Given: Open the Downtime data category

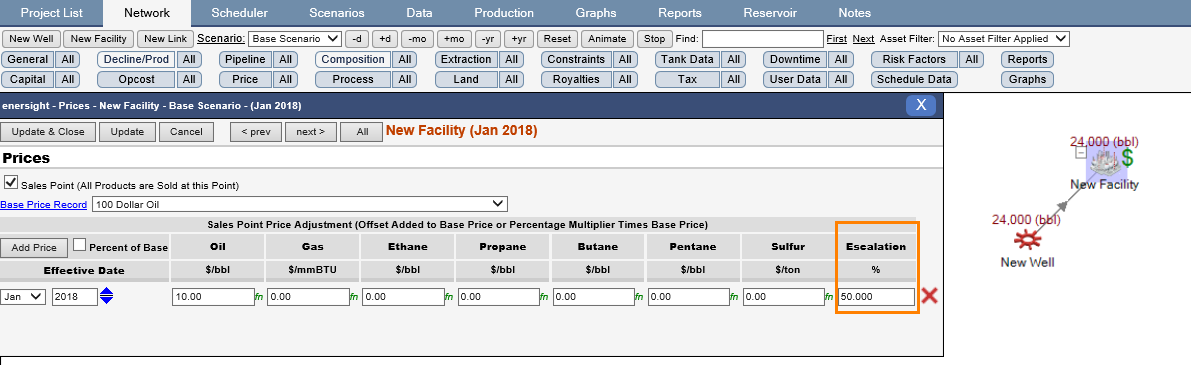Looking at the screenshot, I should [x=795, y=59].
